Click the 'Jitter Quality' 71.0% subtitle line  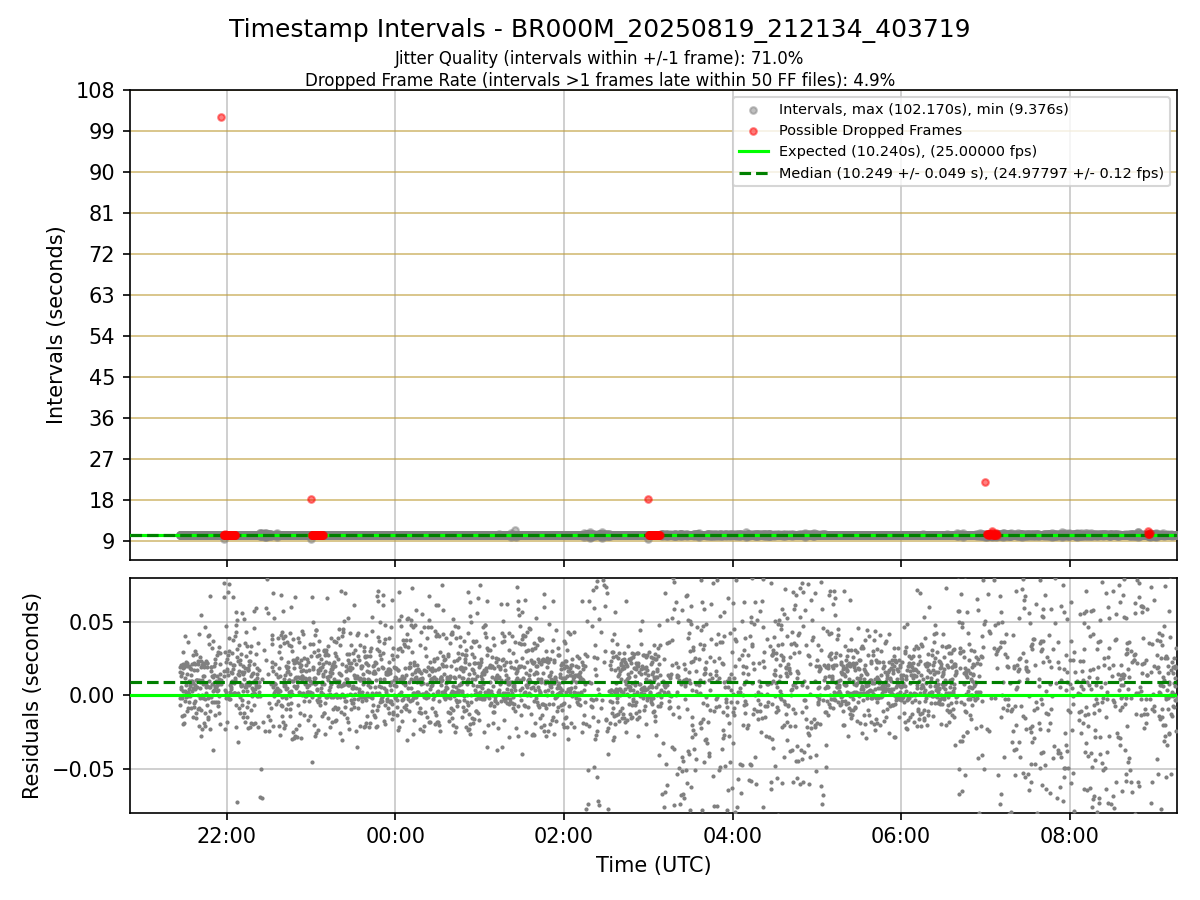pos(599,58)
